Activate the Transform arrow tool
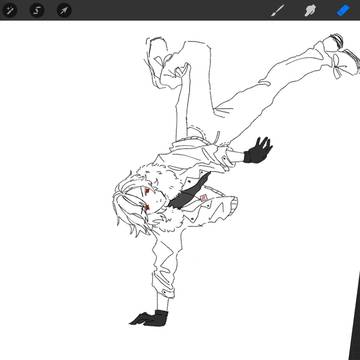The height and width of the screenshot is (360, 360). [64, 10]
